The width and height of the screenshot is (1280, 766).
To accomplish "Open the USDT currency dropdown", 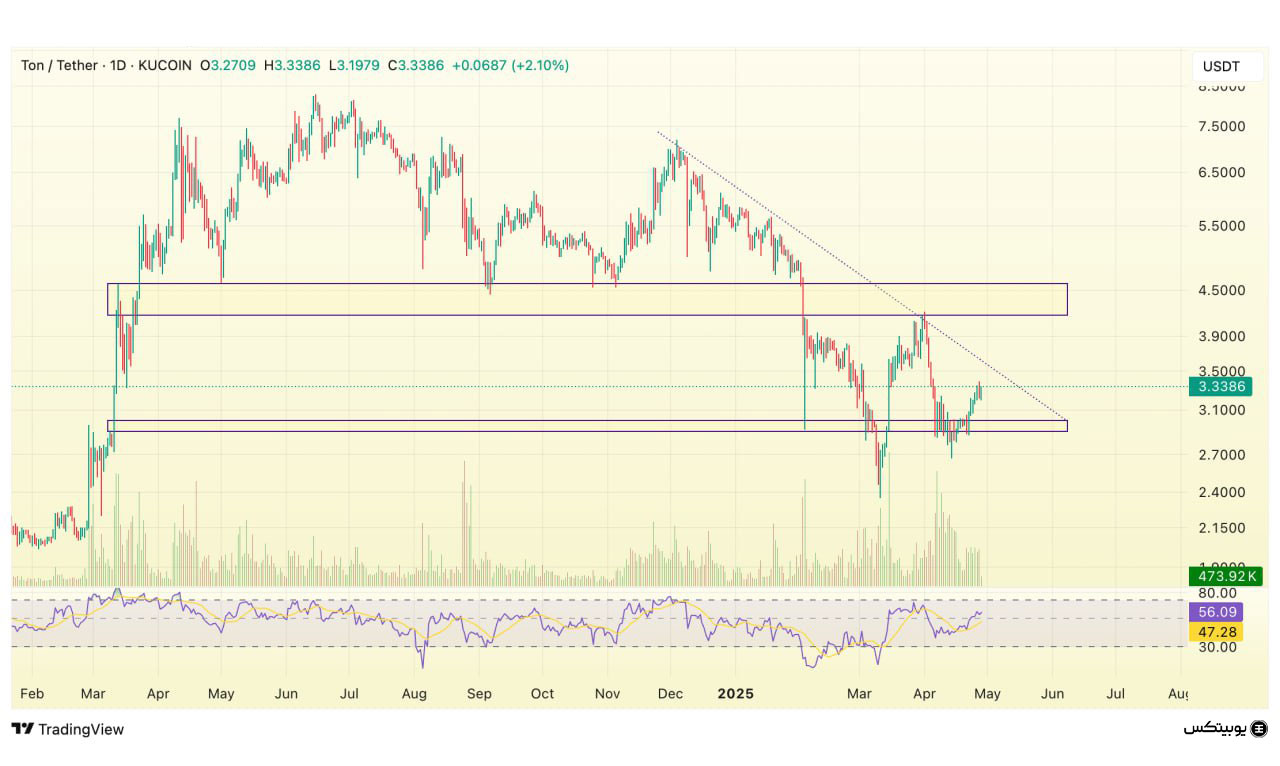I will click(1220, 66).
